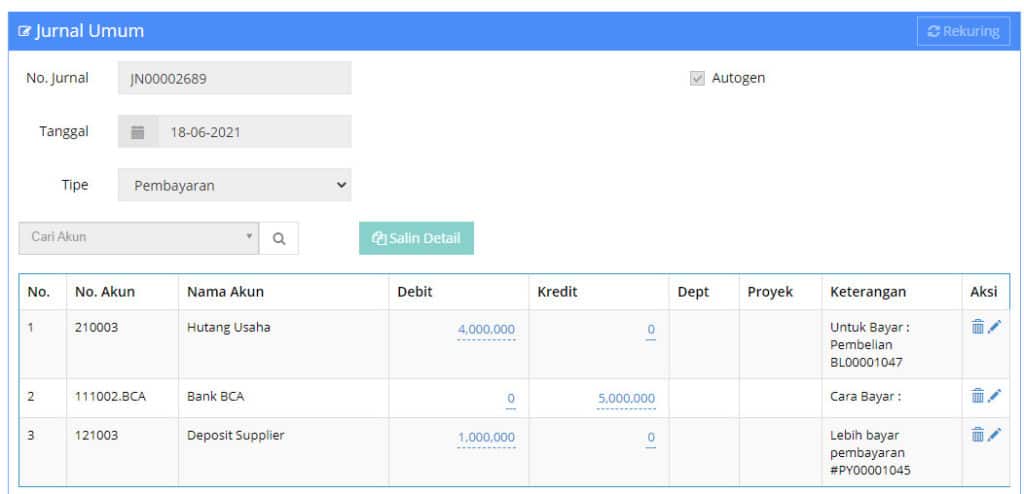Edit the Bank BCA row

tap(994, 395)
